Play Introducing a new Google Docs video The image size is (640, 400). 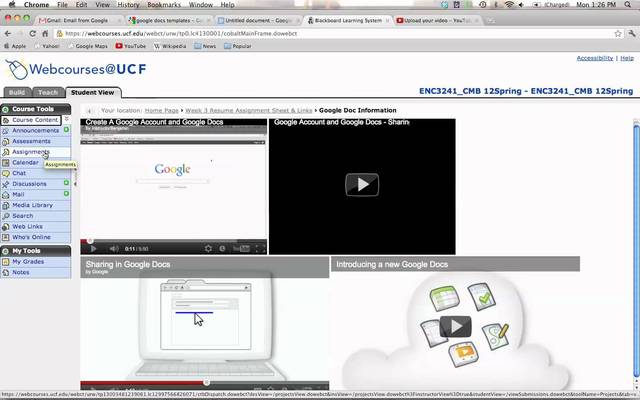coord(456,326)
